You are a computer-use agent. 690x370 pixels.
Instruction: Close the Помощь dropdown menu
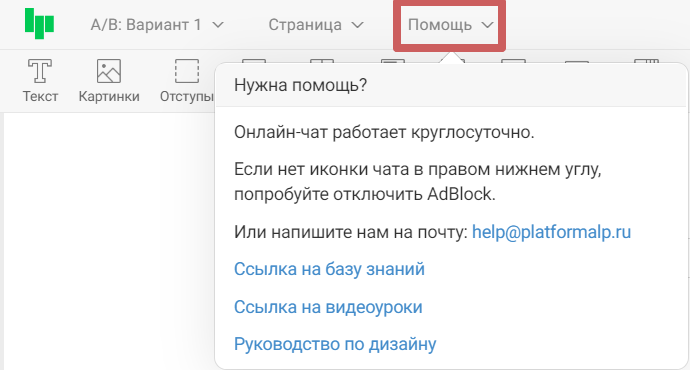[x=450, y=25]
